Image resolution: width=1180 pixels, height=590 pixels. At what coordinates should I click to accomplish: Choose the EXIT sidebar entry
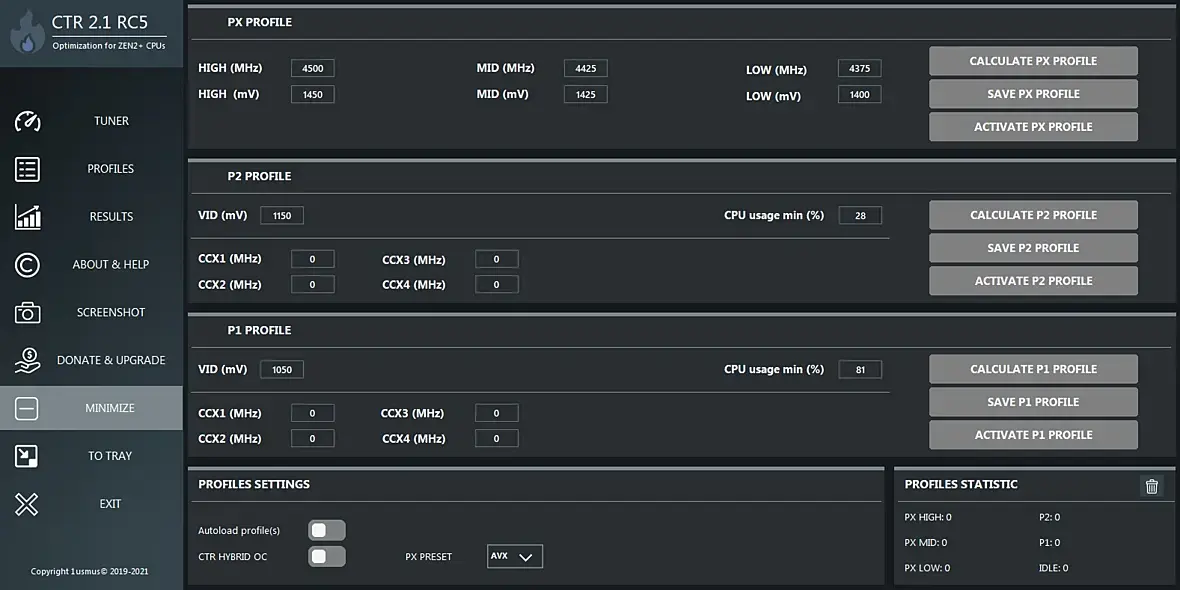click(x=92, y=503)
